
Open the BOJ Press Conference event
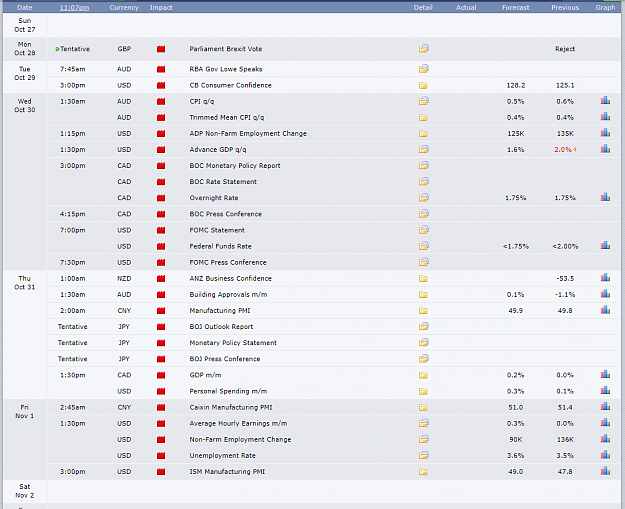coord(225,359)
